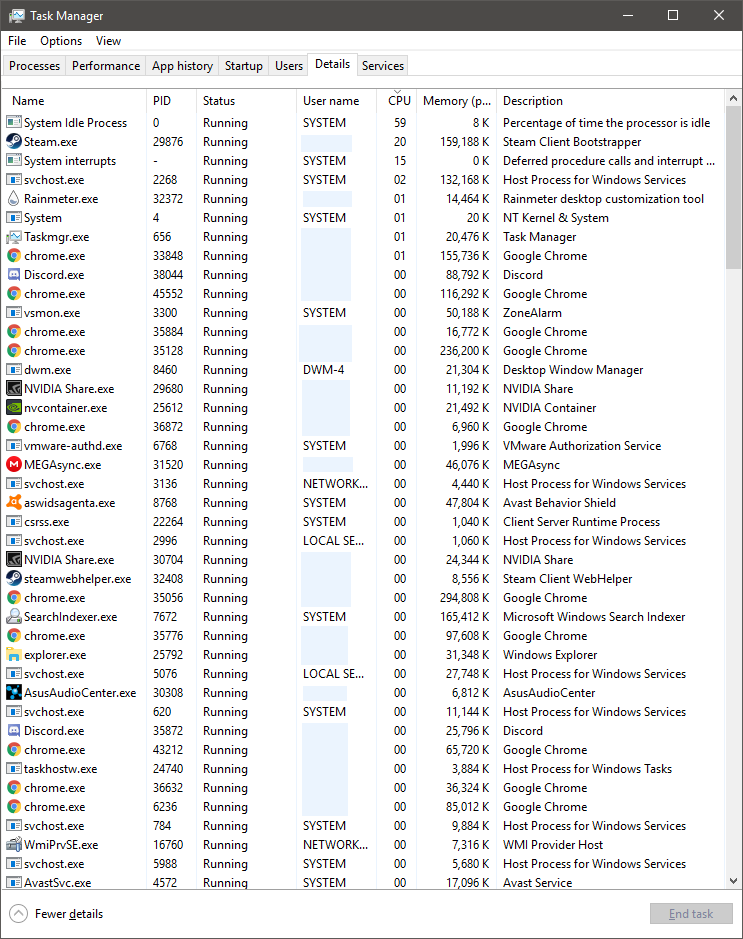This screenshot has height=939, width=743.
Task: Select svchost.exe row with PID 2268
Action: pyautogui.click(x=364, y=180)
